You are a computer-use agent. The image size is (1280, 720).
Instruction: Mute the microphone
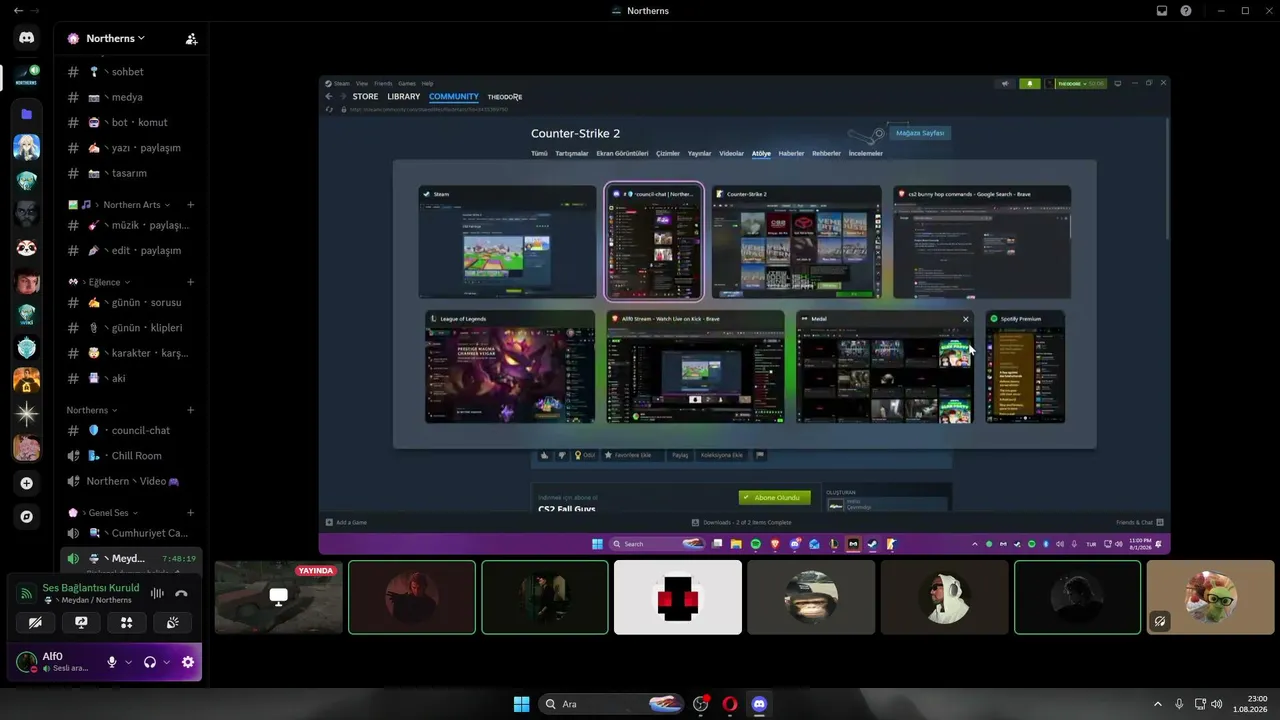pos(112,662)
